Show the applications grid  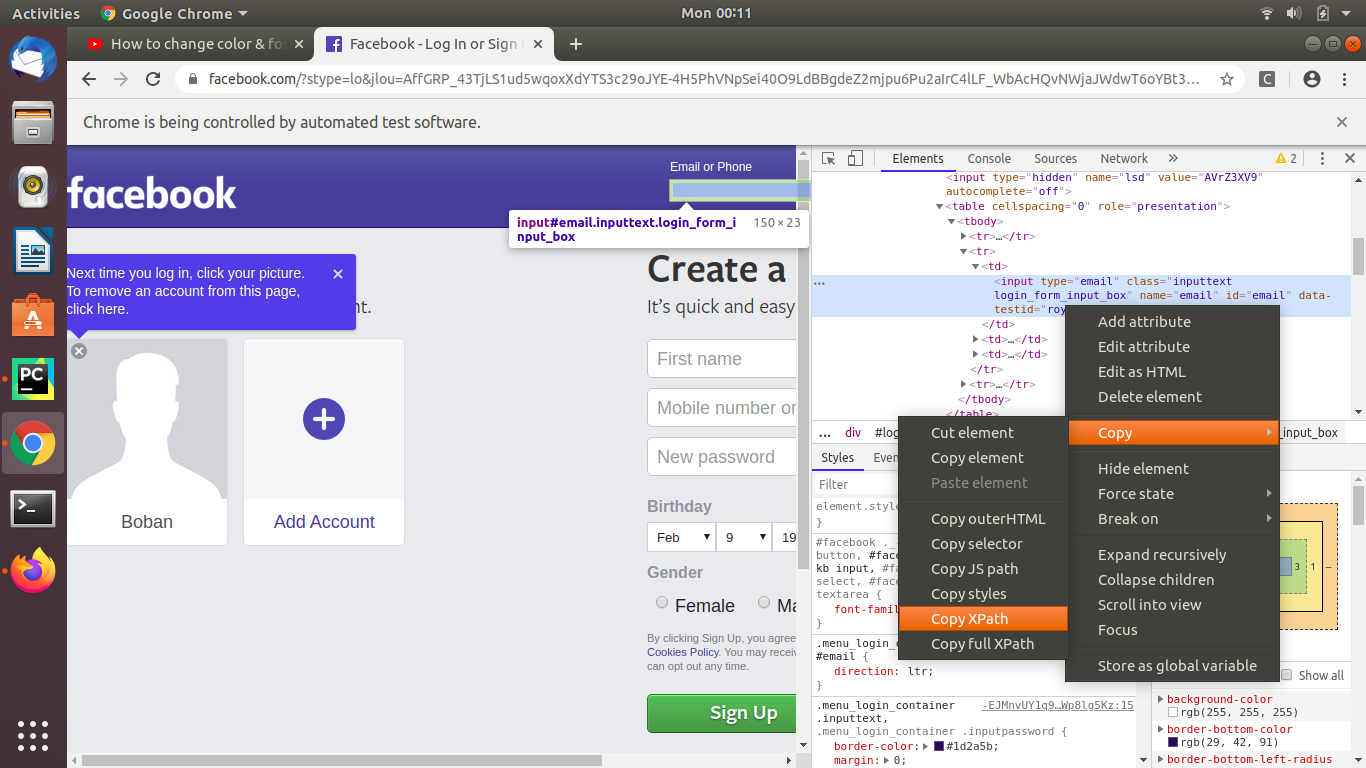click(x=33, y=734)
